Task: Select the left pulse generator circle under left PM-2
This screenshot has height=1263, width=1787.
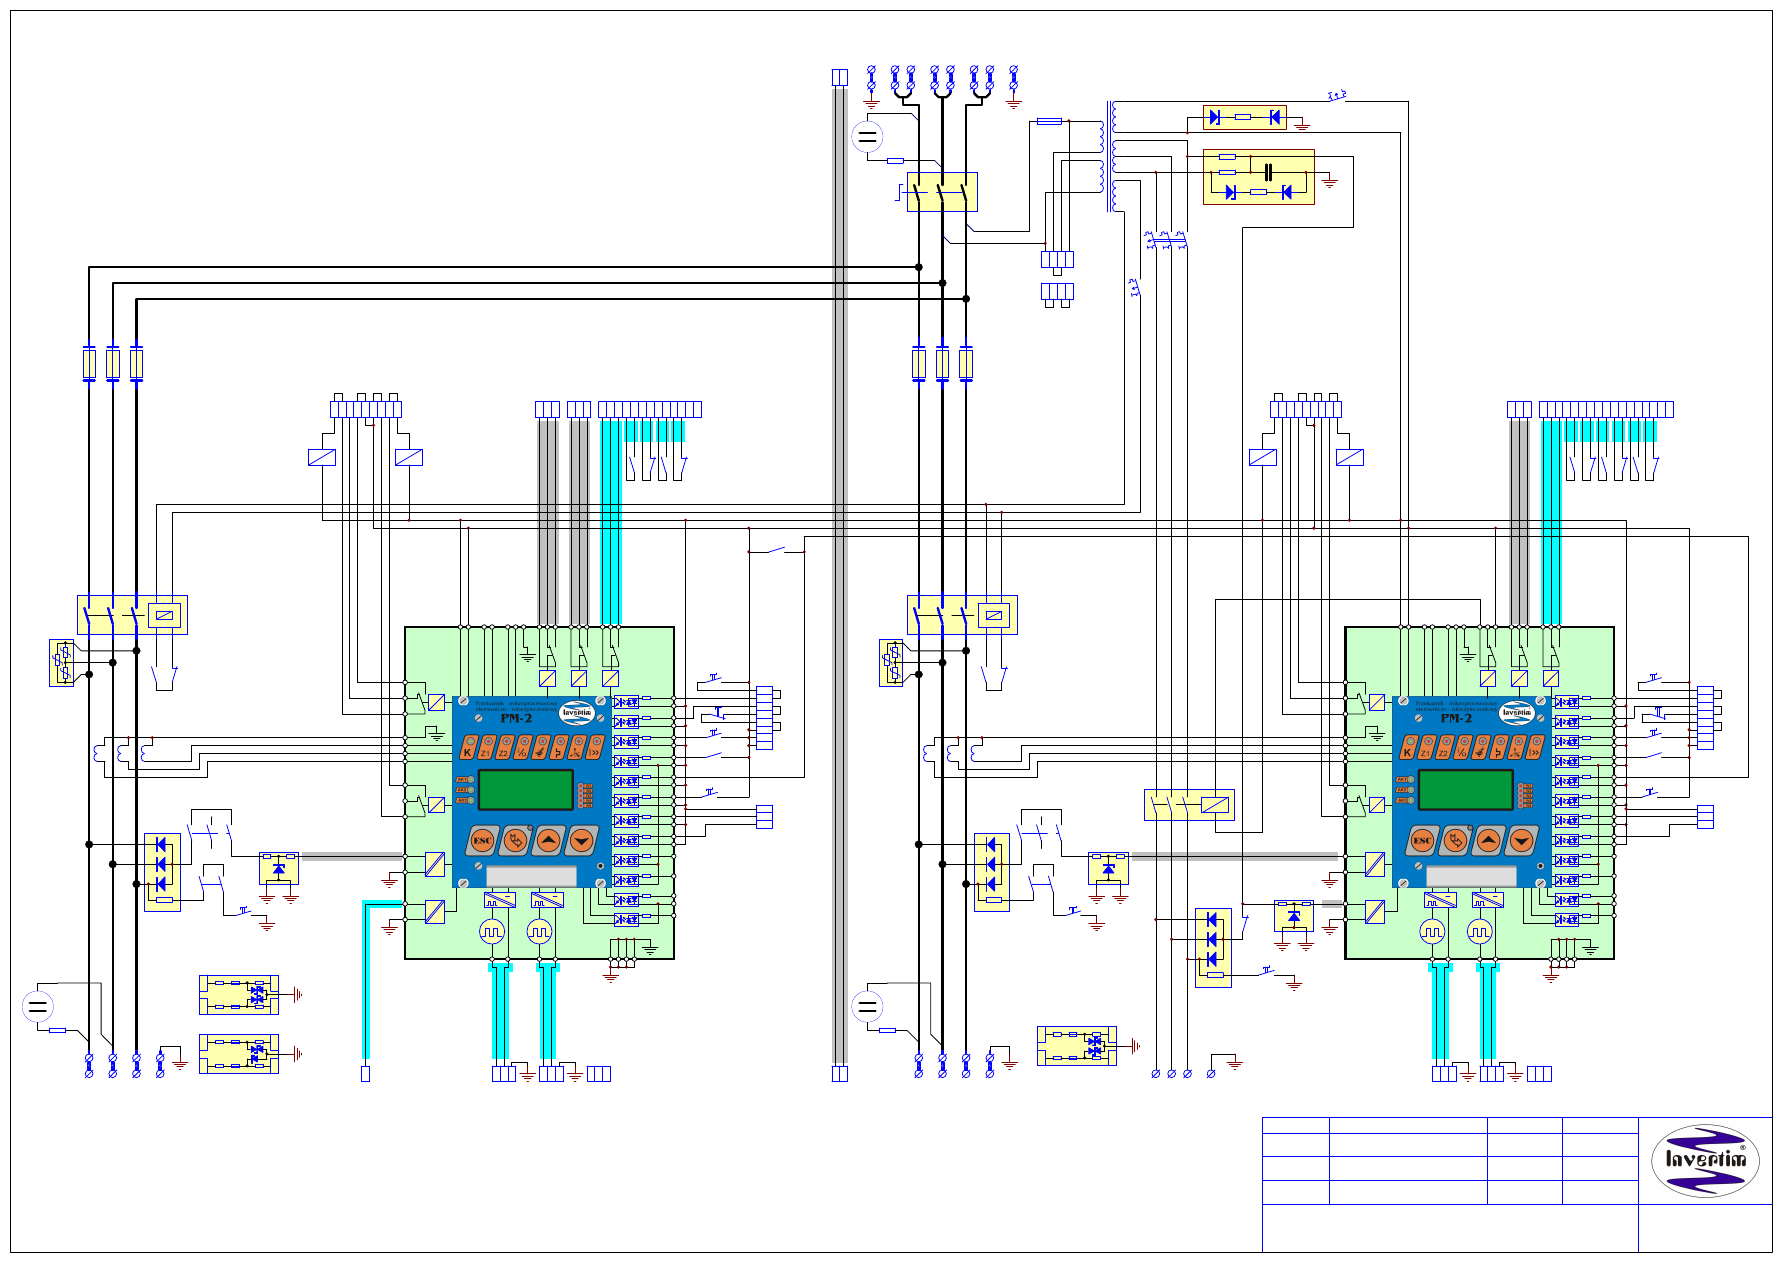Action: point(491,932)
